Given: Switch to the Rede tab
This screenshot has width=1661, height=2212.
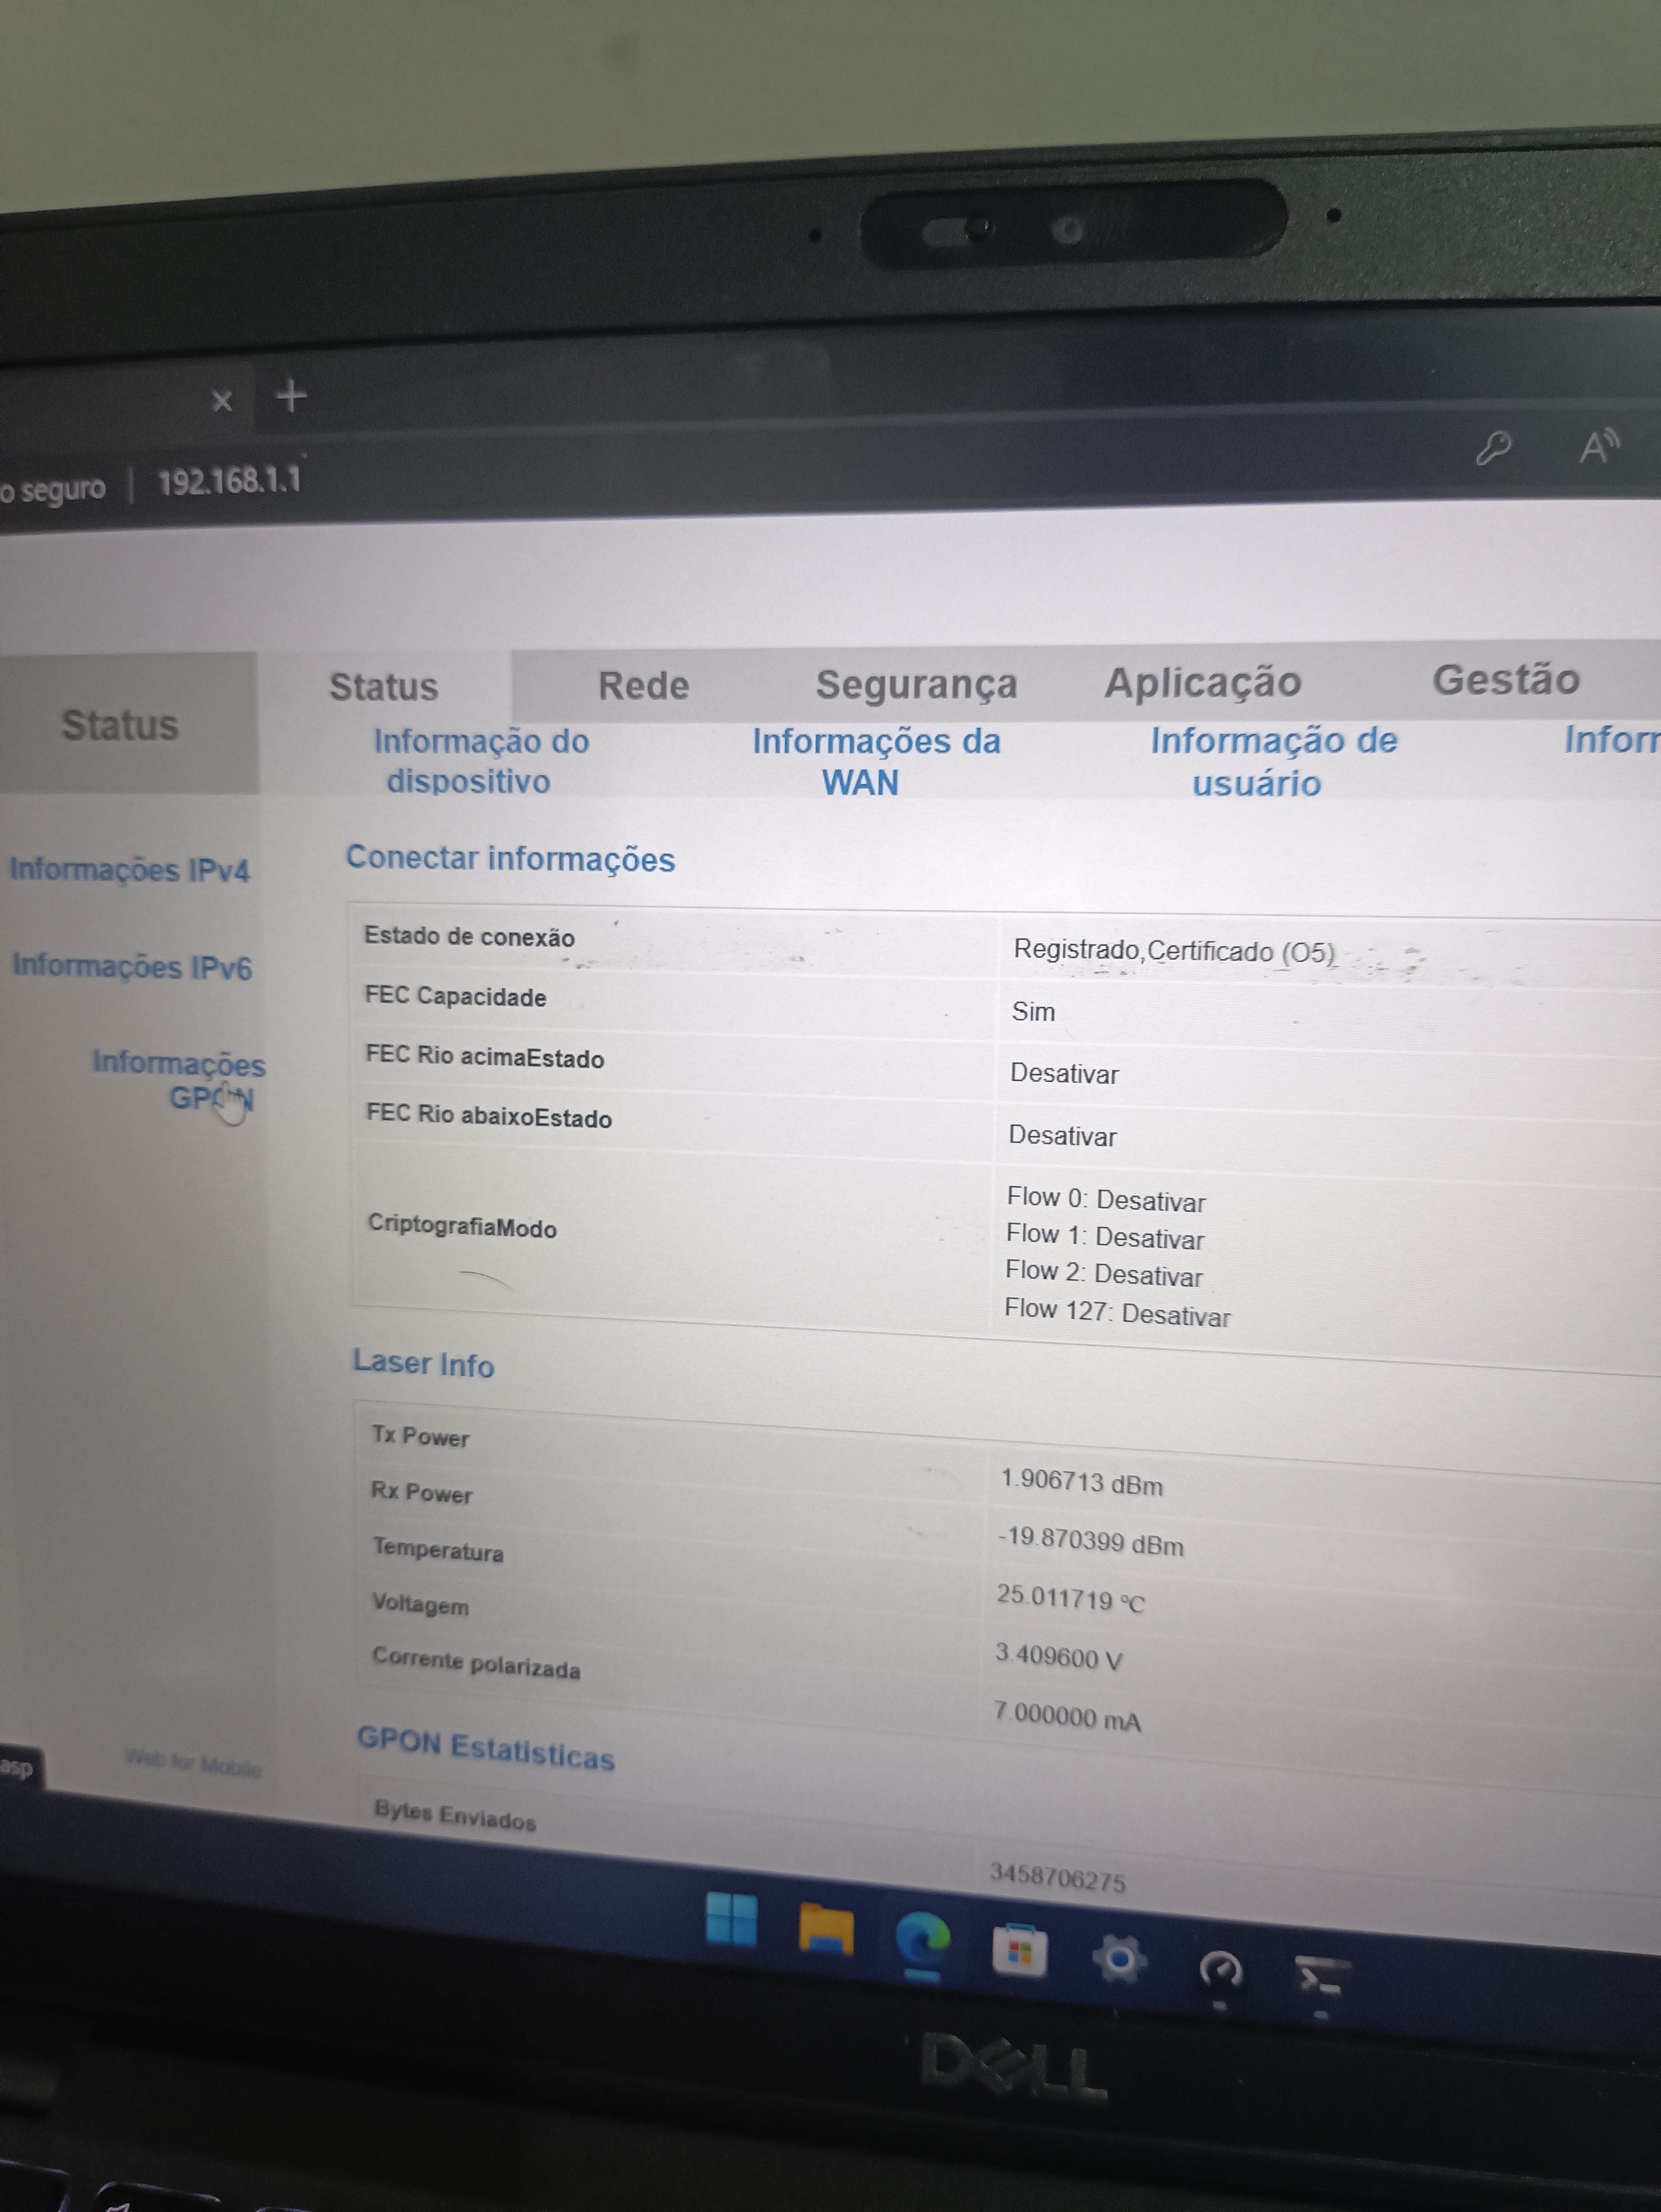Looking at the screenshot, I should (643, 686).
